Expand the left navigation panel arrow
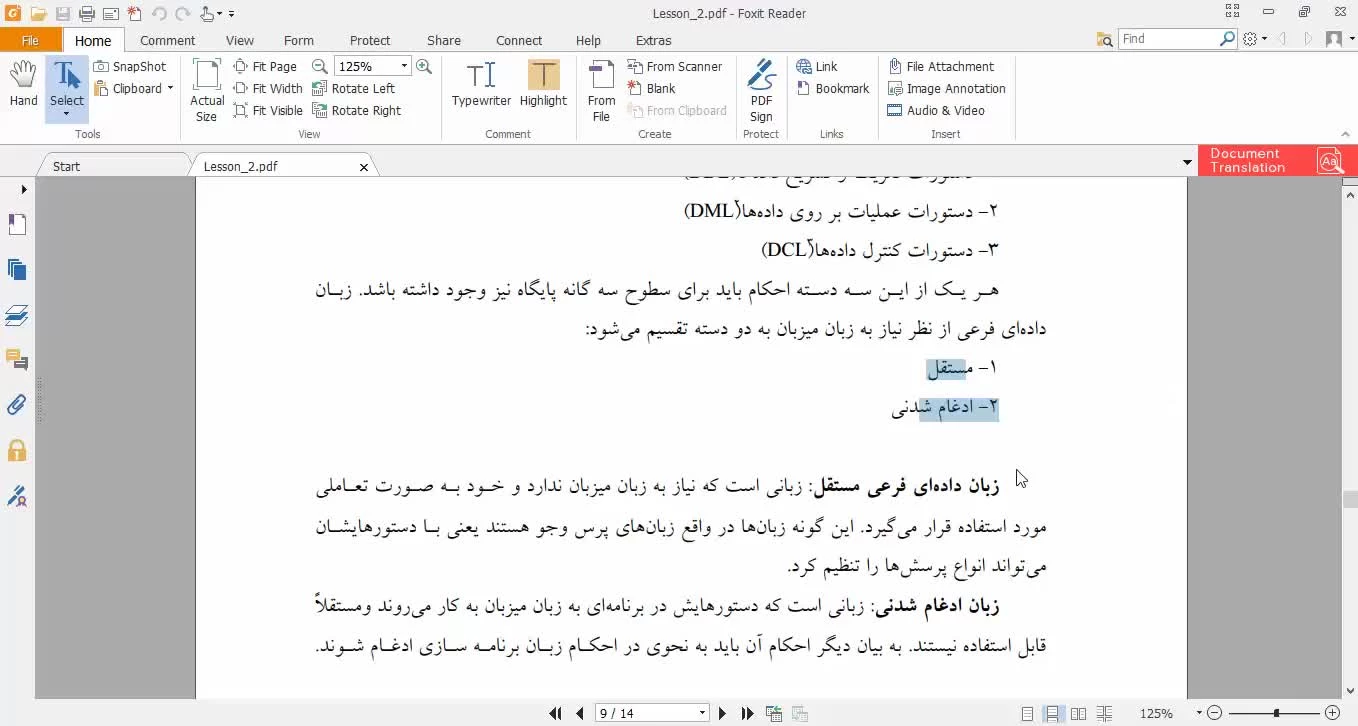Image resolution: width=1358 pixels, height=726 pixels. click(23, 189)
